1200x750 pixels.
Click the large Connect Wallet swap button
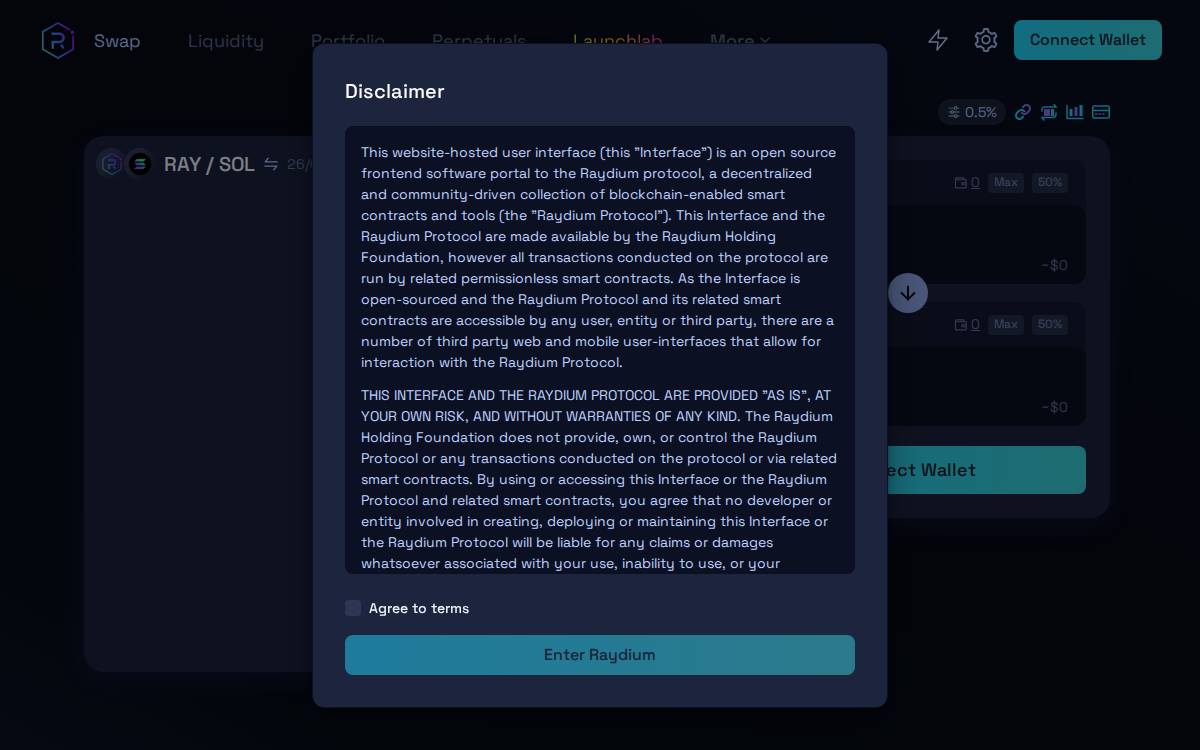point(985,470)
